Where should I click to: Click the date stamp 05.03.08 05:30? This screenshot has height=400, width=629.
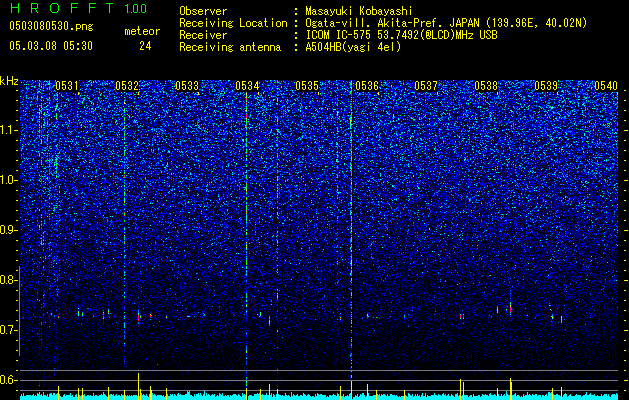[x=51, y=46]
